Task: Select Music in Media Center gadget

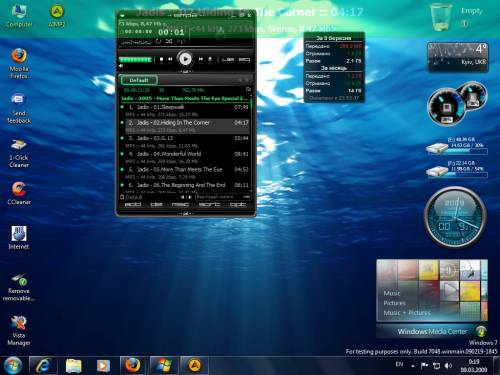Action: pos(392,293)
